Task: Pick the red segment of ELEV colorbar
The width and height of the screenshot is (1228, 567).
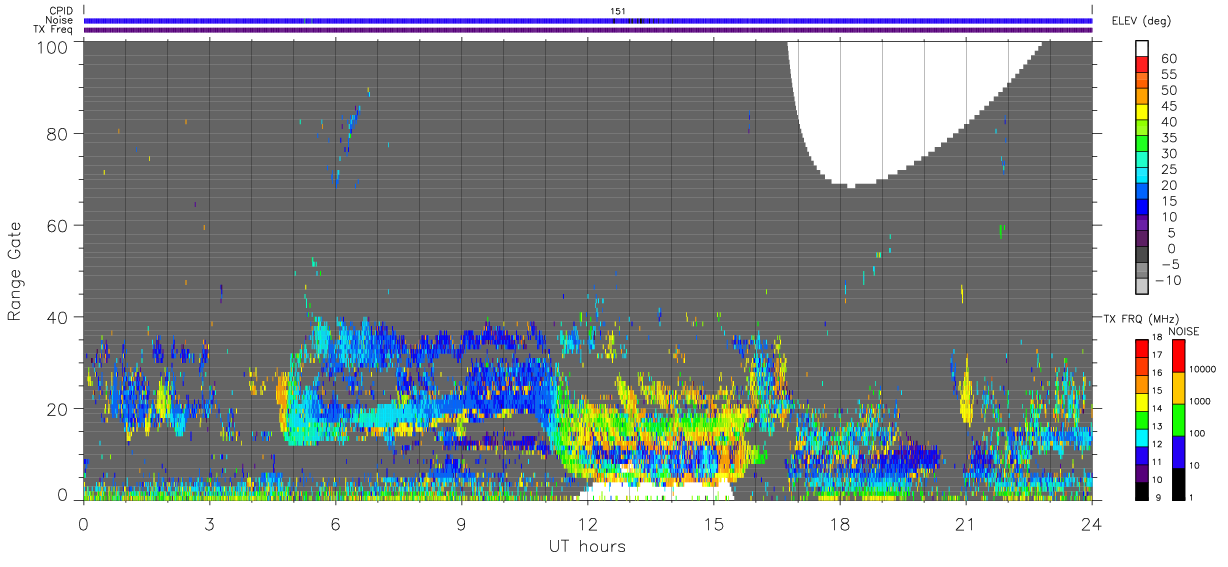Action: [x=1142, y=65]
